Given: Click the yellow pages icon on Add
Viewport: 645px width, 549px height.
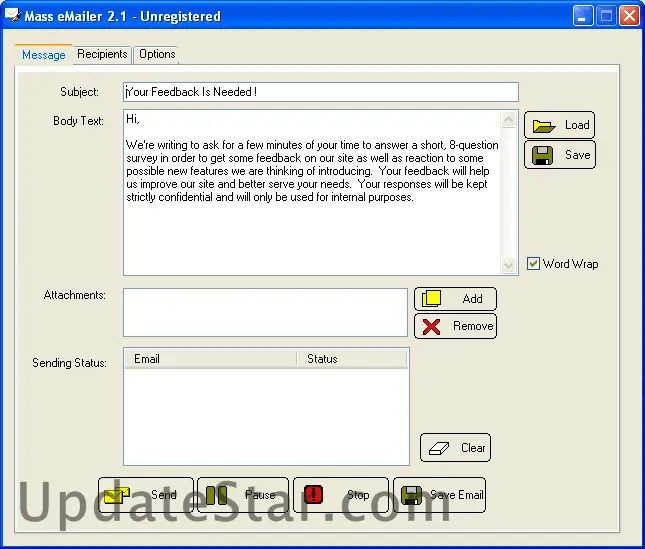Looking at the screenshot, I should click(x=432, y=299).
